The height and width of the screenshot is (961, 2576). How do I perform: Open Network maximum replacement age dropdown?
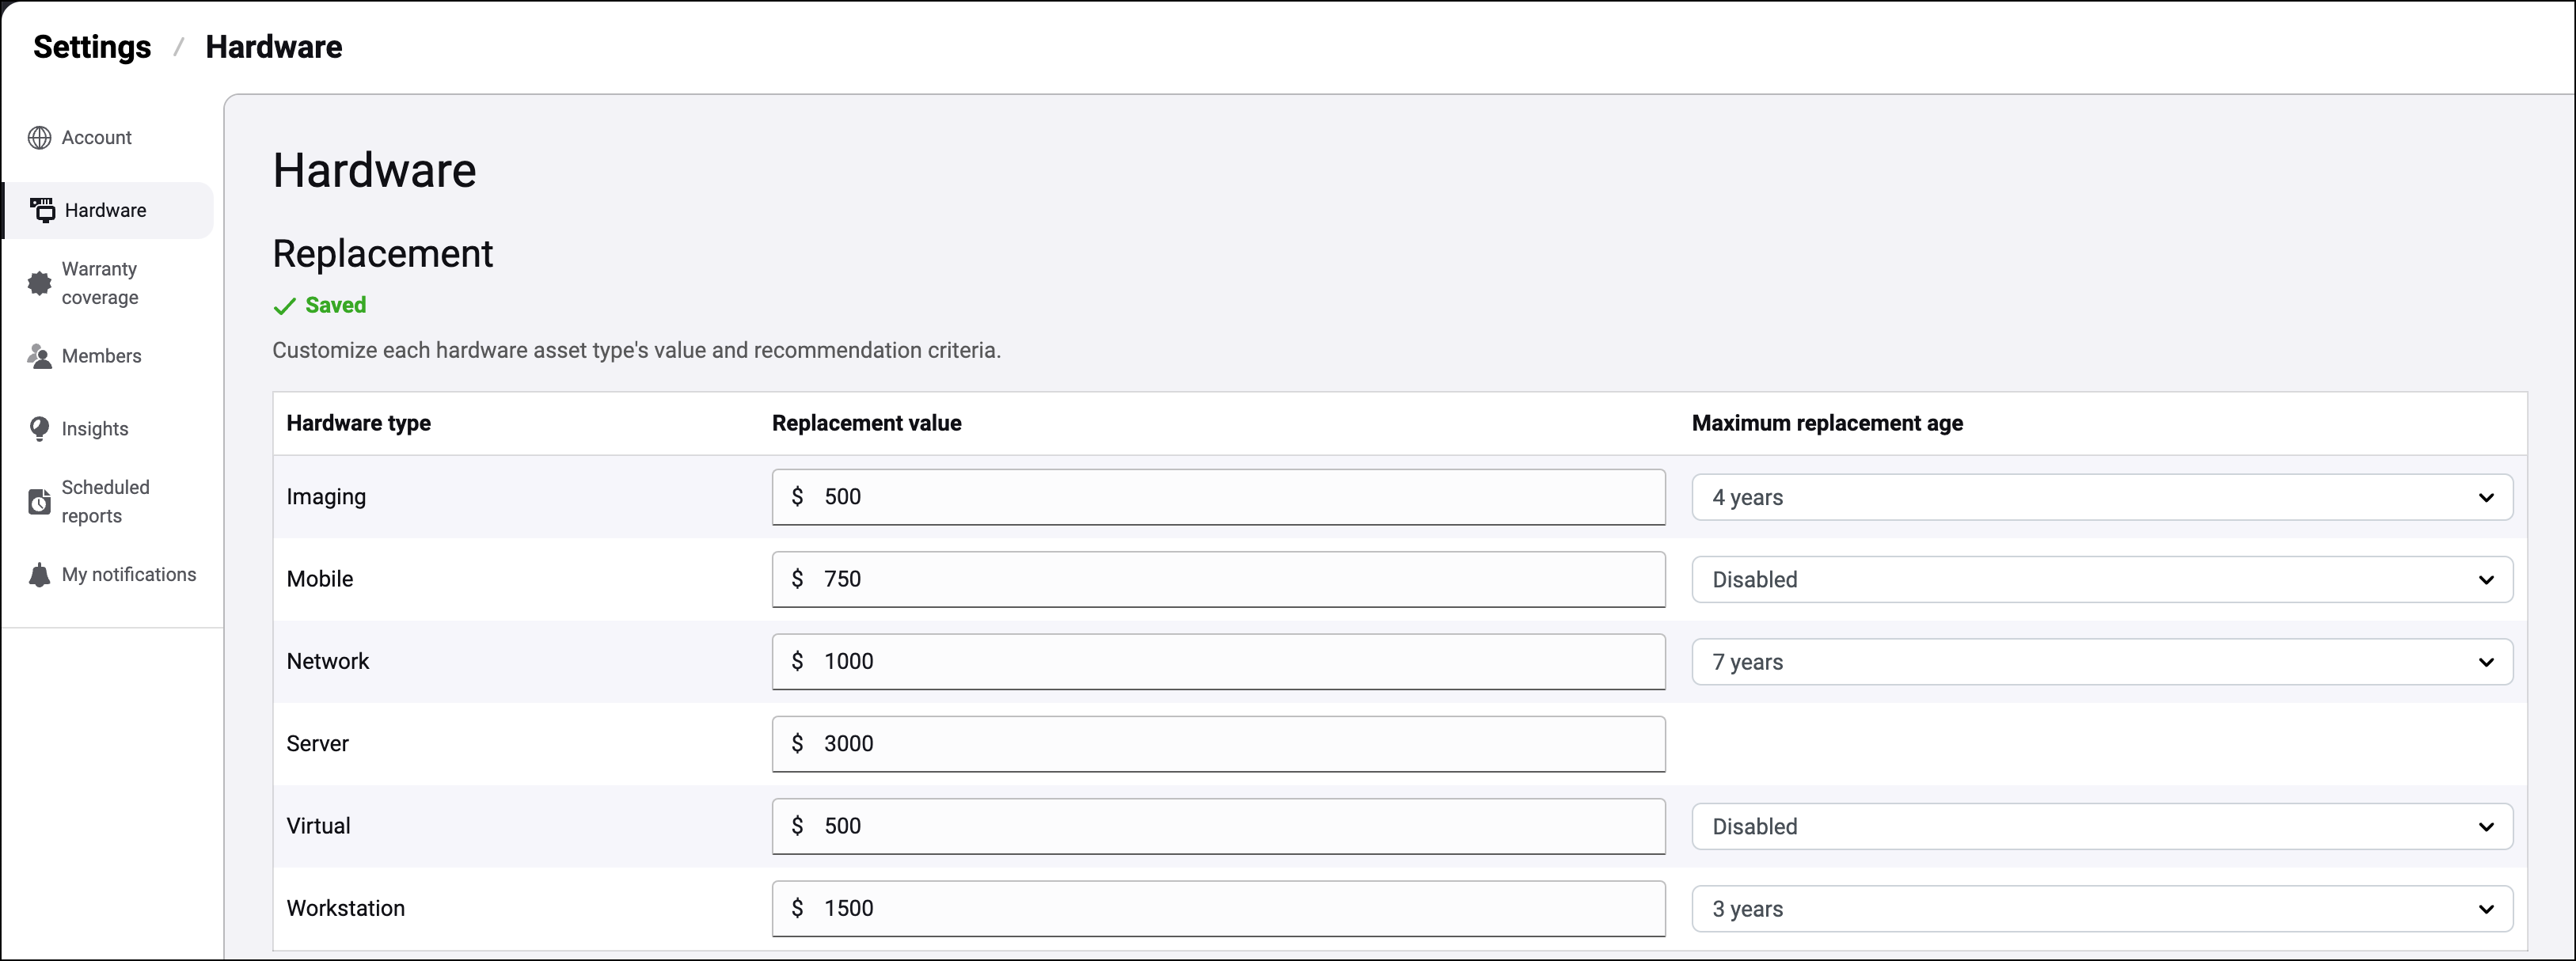click(2102, 662)
